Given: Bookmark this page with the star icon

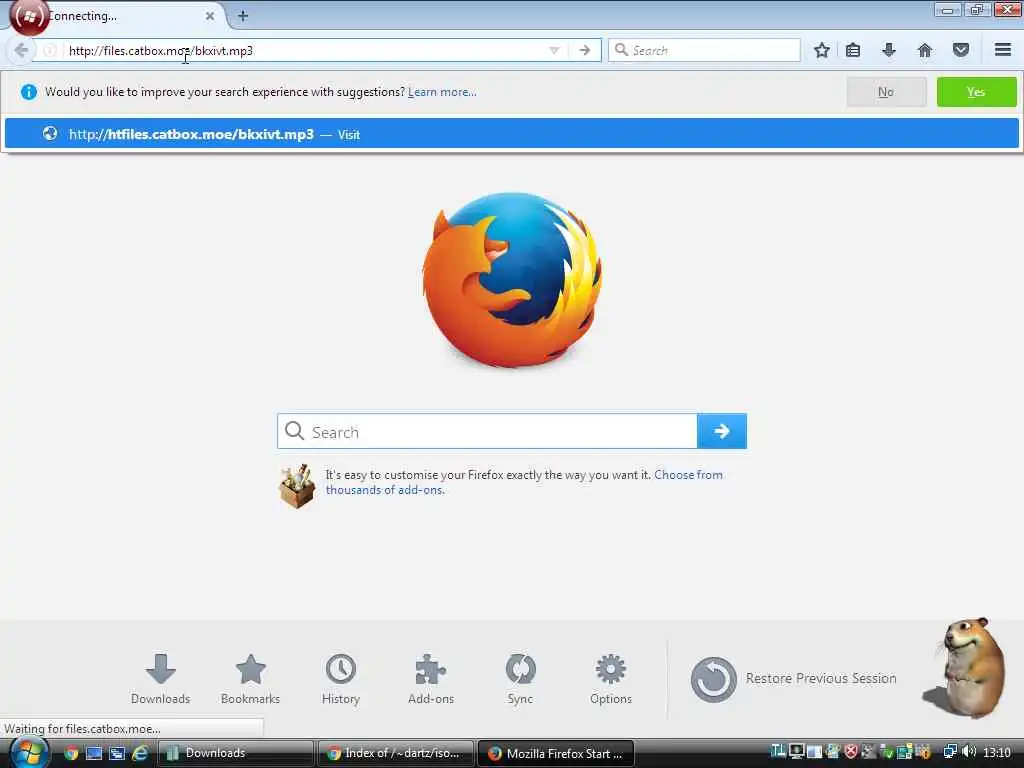Looking at the screenshot, I should [x=822, y=50].
